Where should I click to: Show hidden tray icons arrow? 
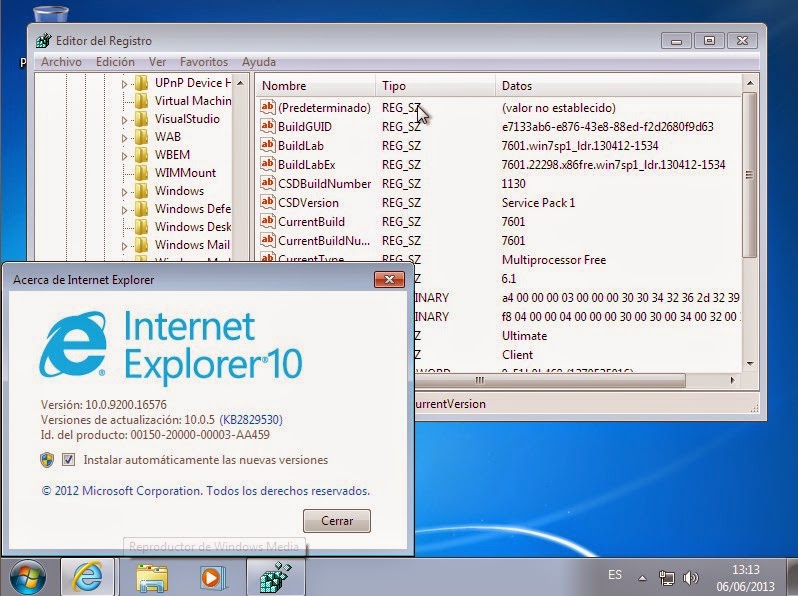tap(642, 578)
